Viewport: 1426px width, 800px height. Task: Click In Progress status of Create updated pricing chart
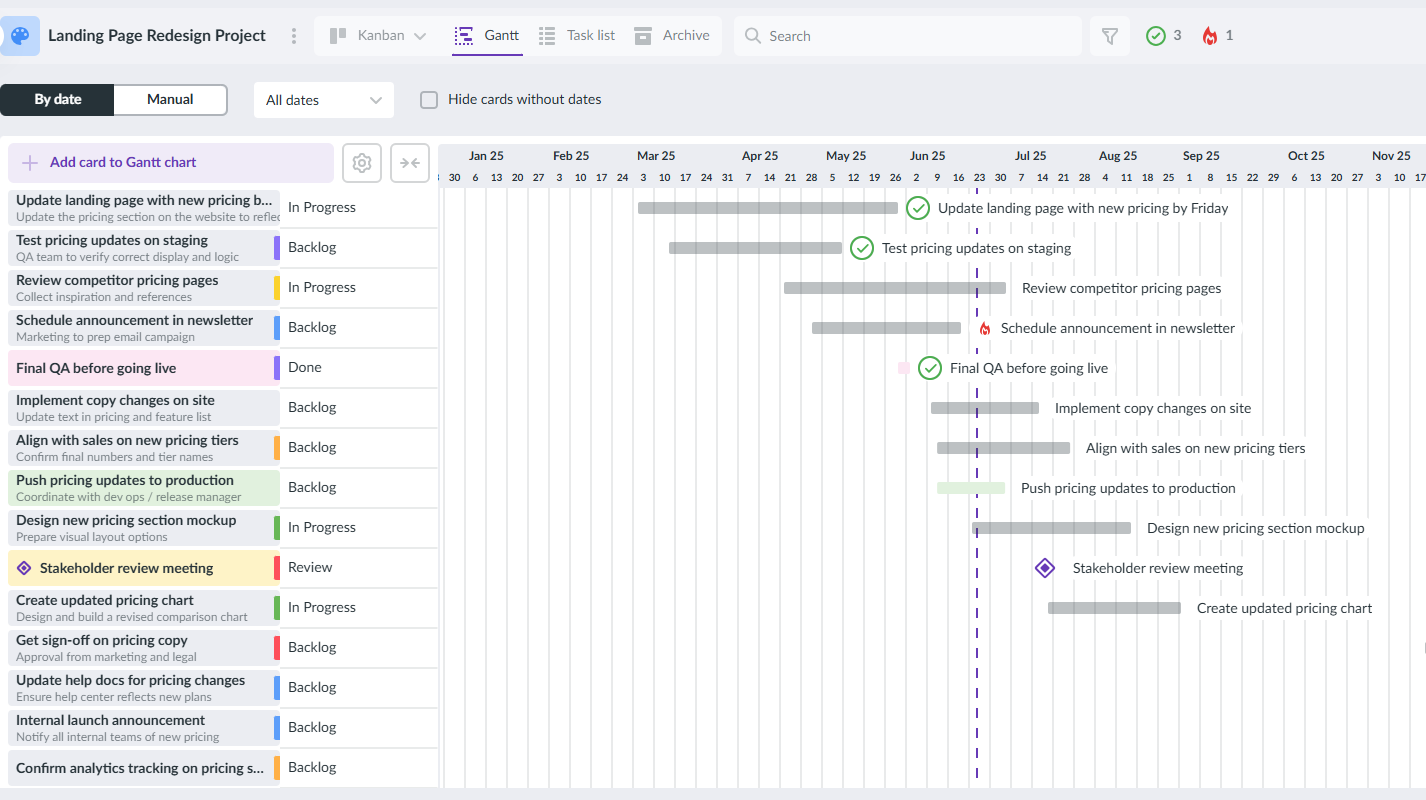coord(322,607)
